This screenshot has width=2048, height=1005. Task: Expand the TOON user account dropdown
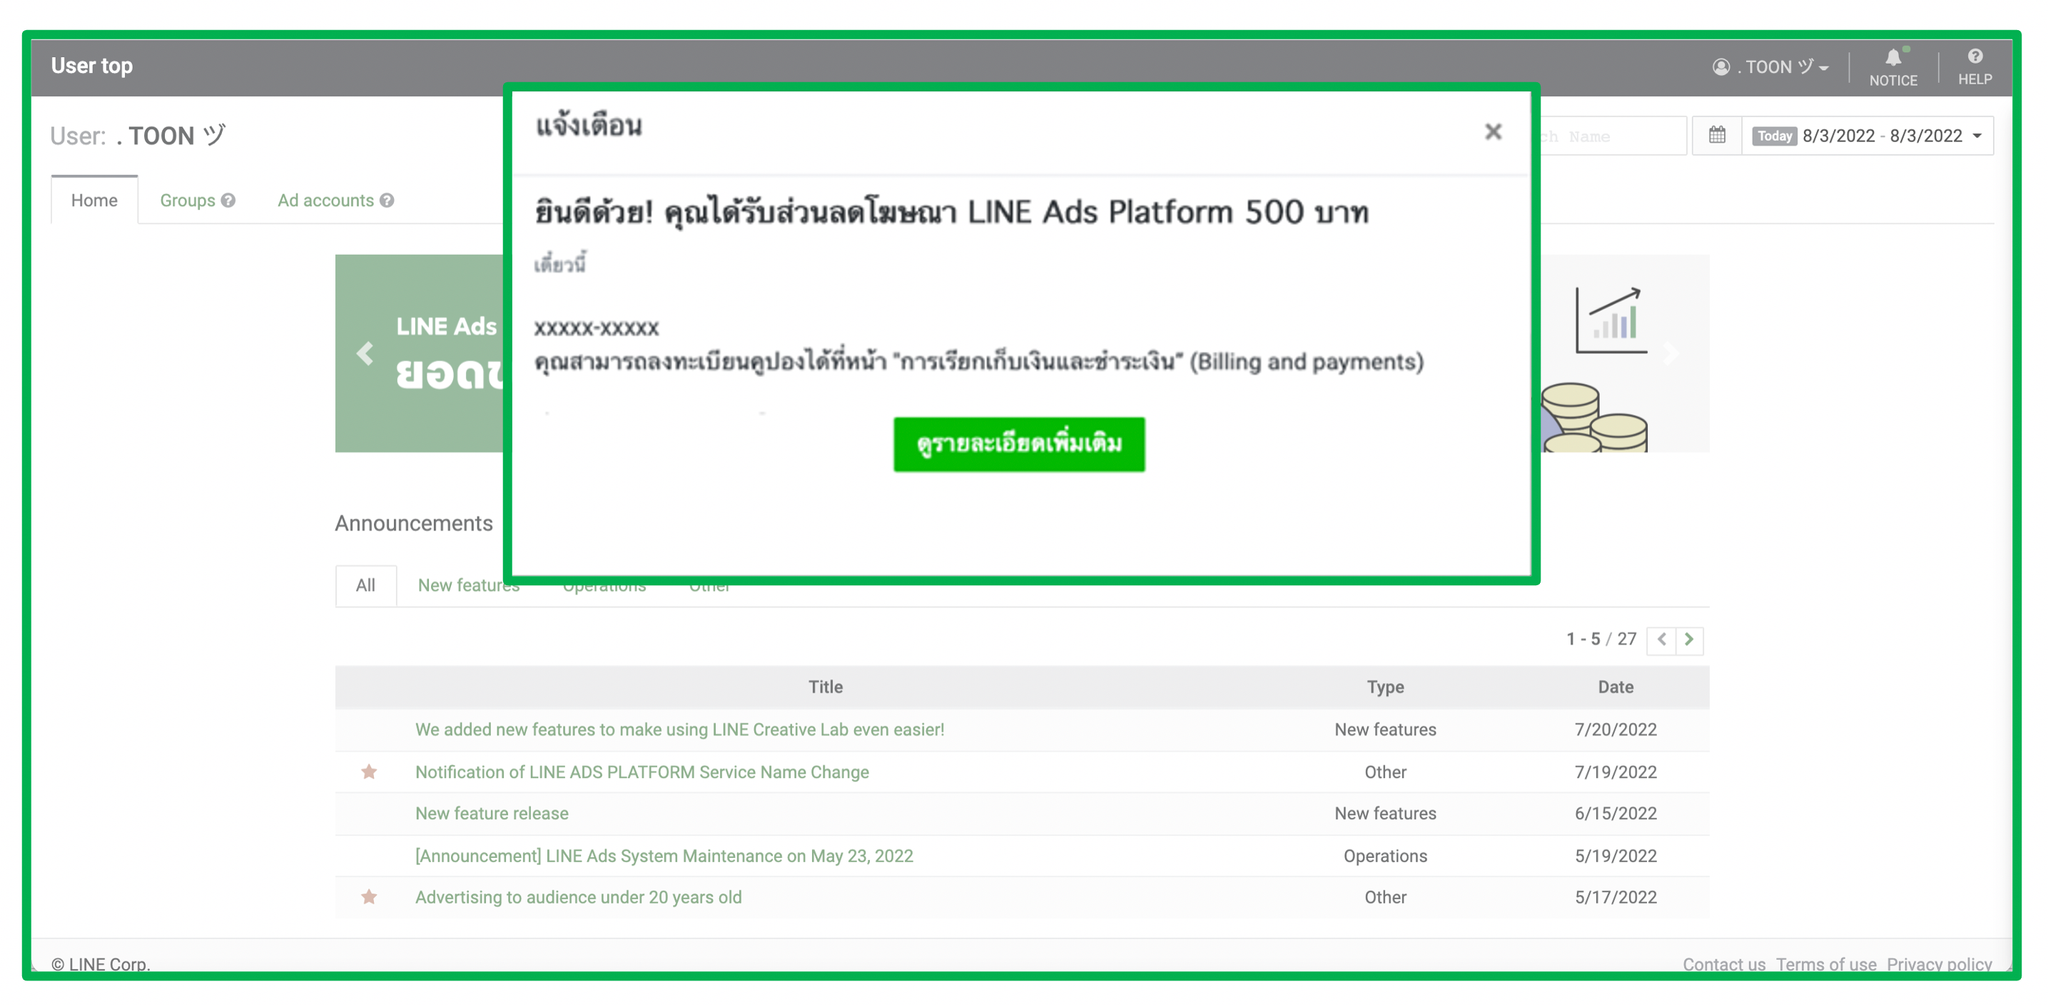coord(1770,67)
